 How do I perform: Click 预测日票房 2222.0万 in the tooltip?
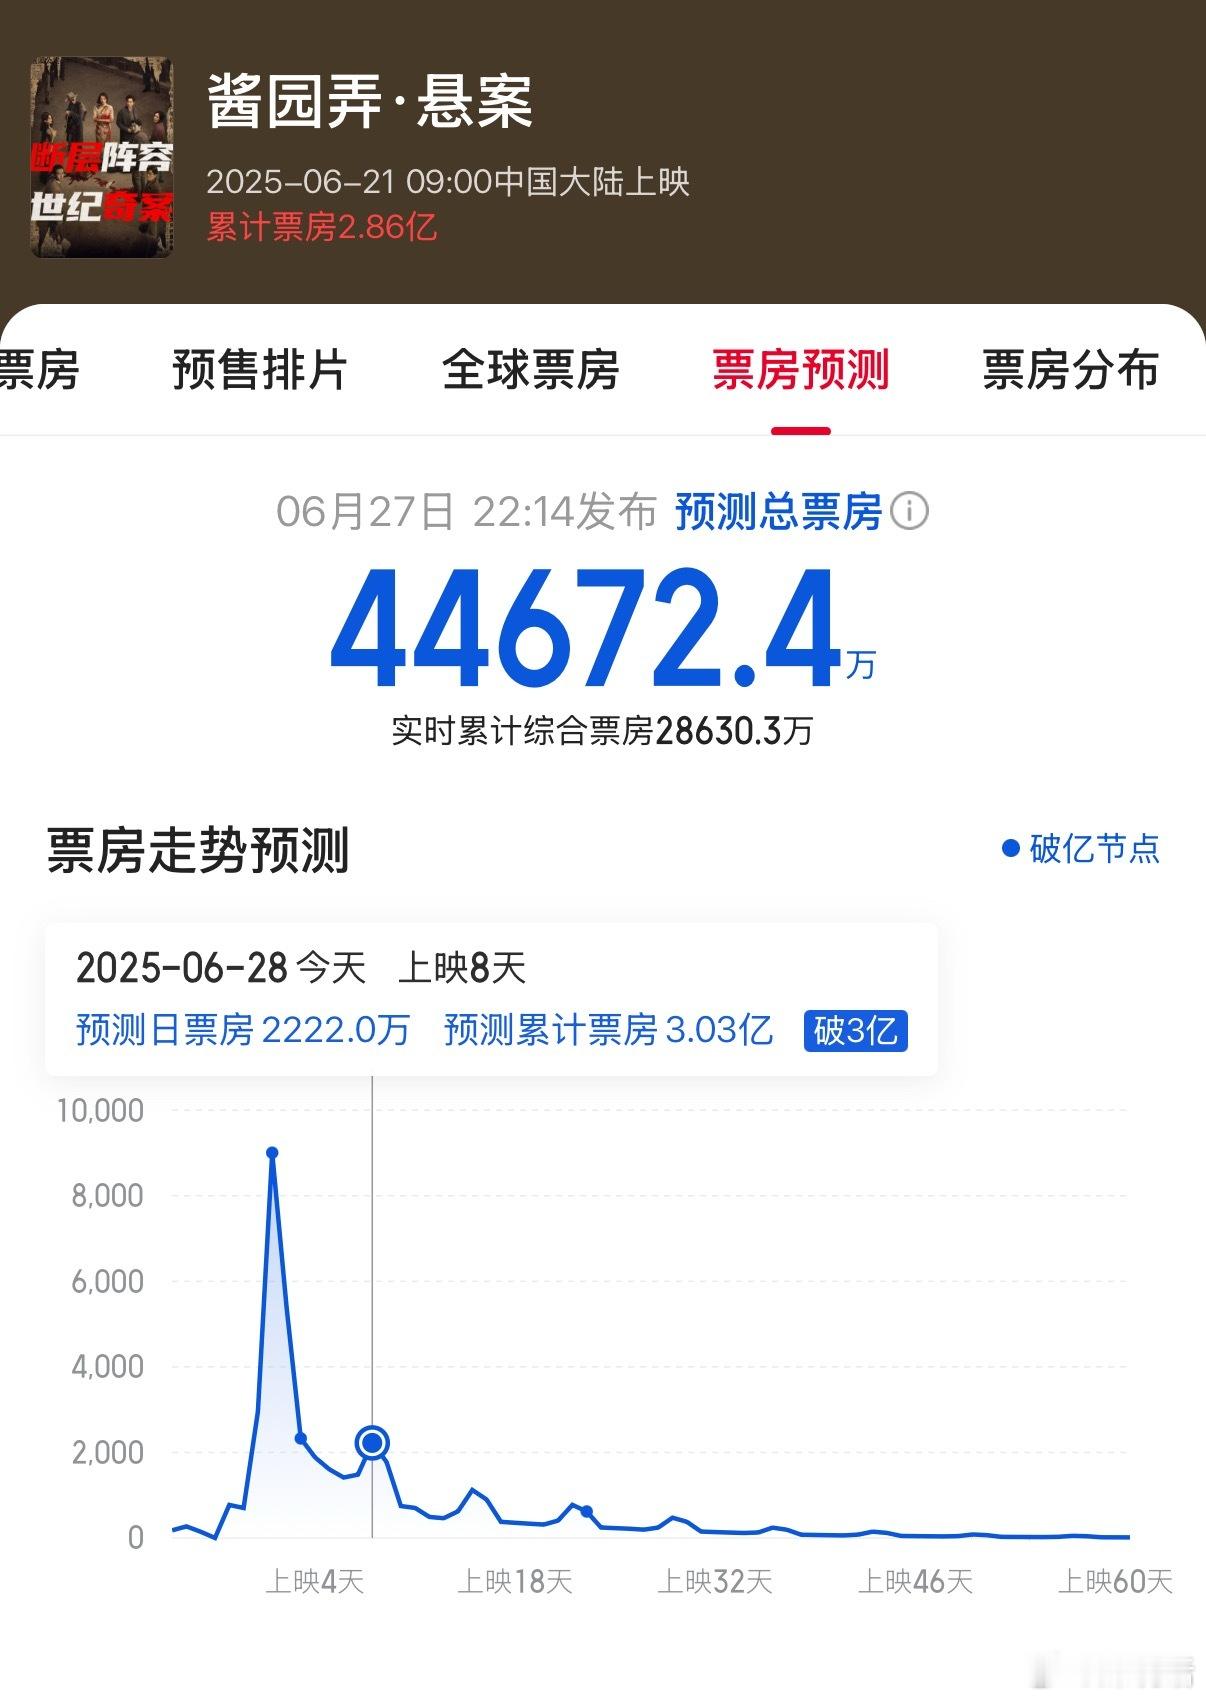(243, 1030)
